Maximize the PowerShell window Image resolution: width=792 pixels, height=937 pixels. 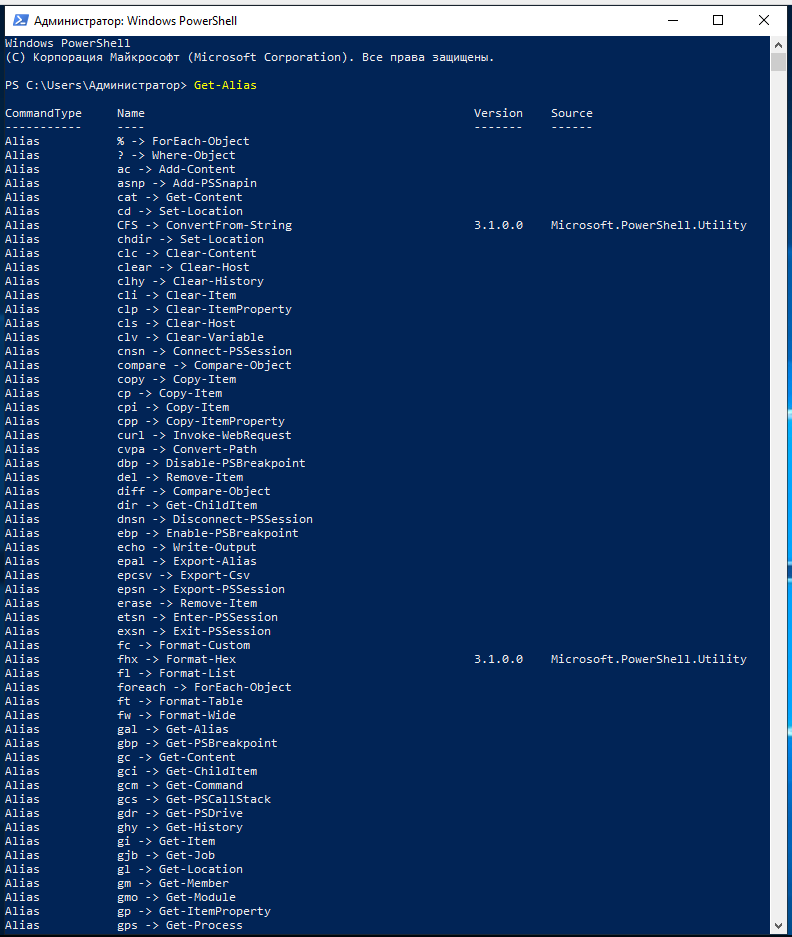point(718,20)
